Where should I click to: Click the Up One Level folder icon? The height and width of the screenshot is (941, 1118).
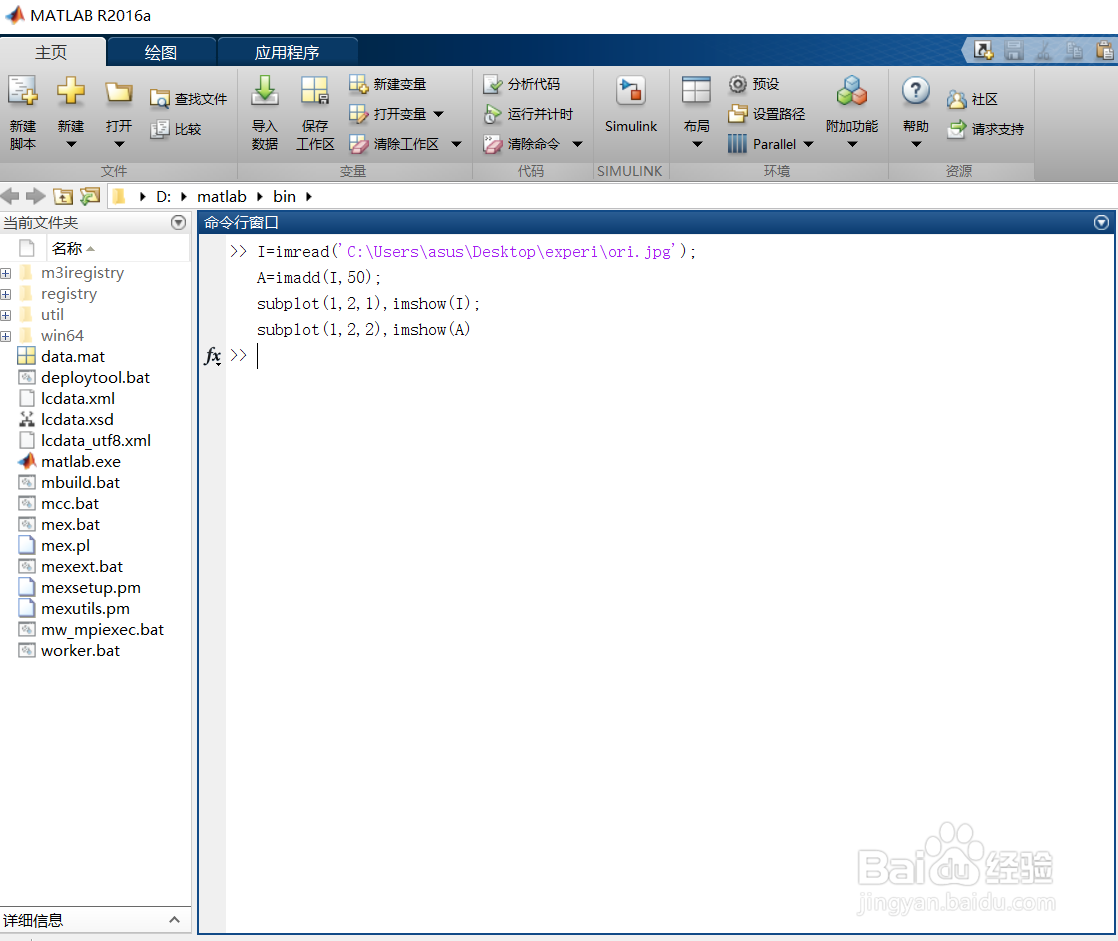(63, 196)
